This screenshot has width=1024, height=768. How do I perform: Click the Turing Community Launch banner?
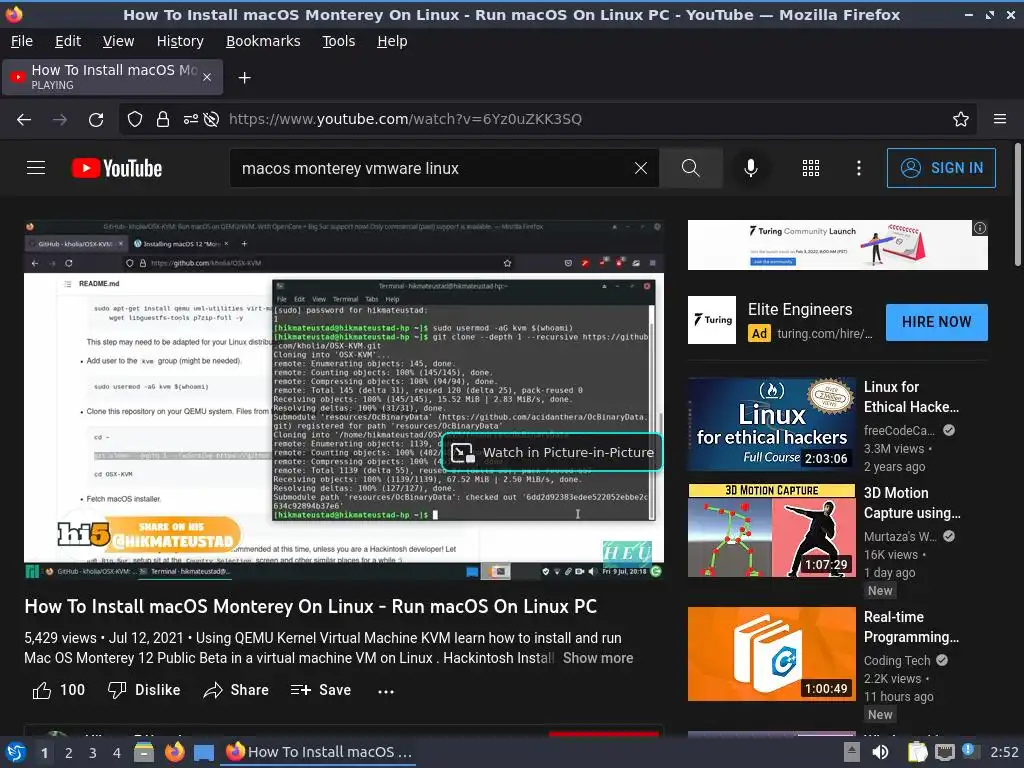point(837,245)
